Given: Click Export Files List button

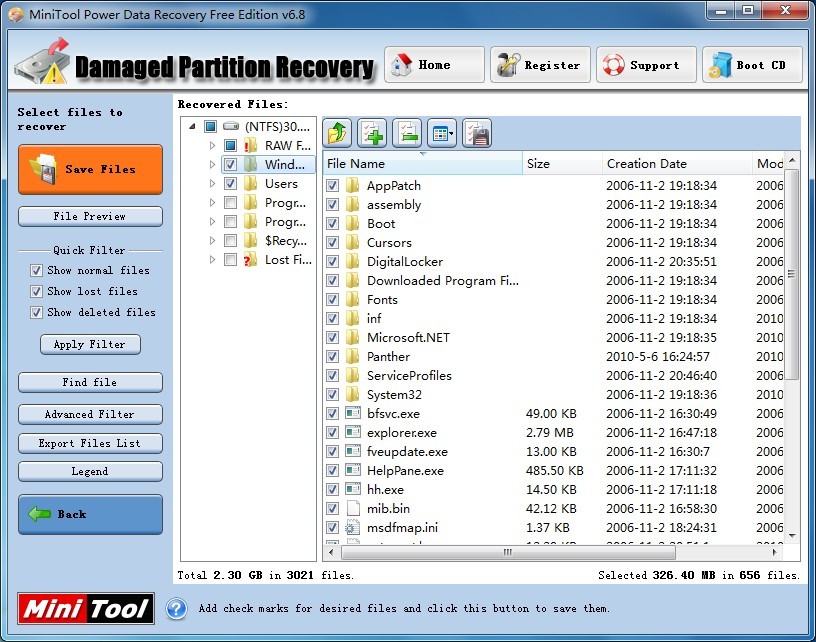Looking at the screenshot, I should (x=90, y=443).
